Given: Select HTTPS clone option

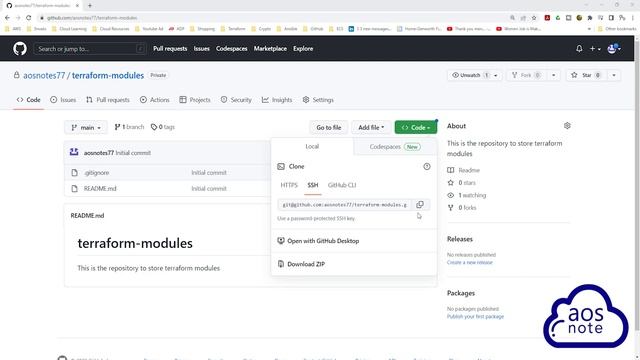Looking at the screenshot, I should 289,185.
